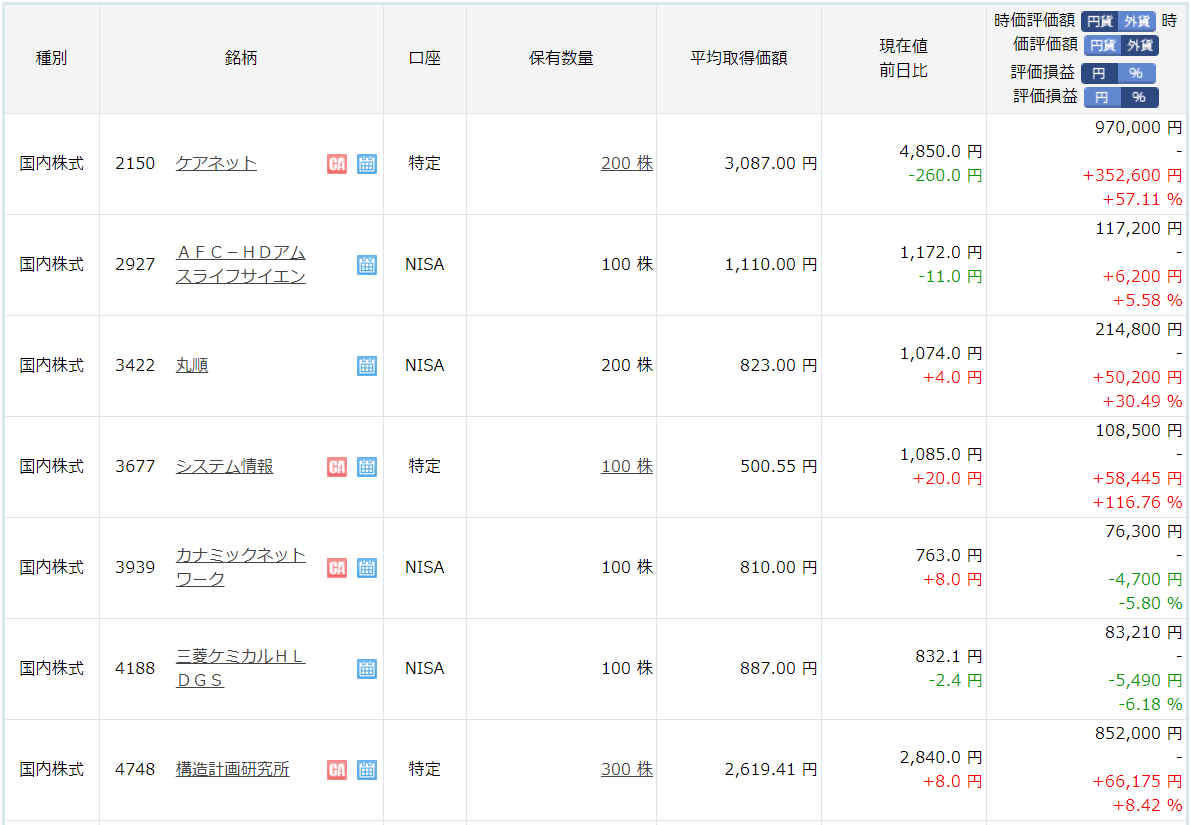The height and width of the screenshot is (825, 1191).
Task: Select 外貨 in the topmost 時価評価額 toggle
Action: click(1137, 21)
